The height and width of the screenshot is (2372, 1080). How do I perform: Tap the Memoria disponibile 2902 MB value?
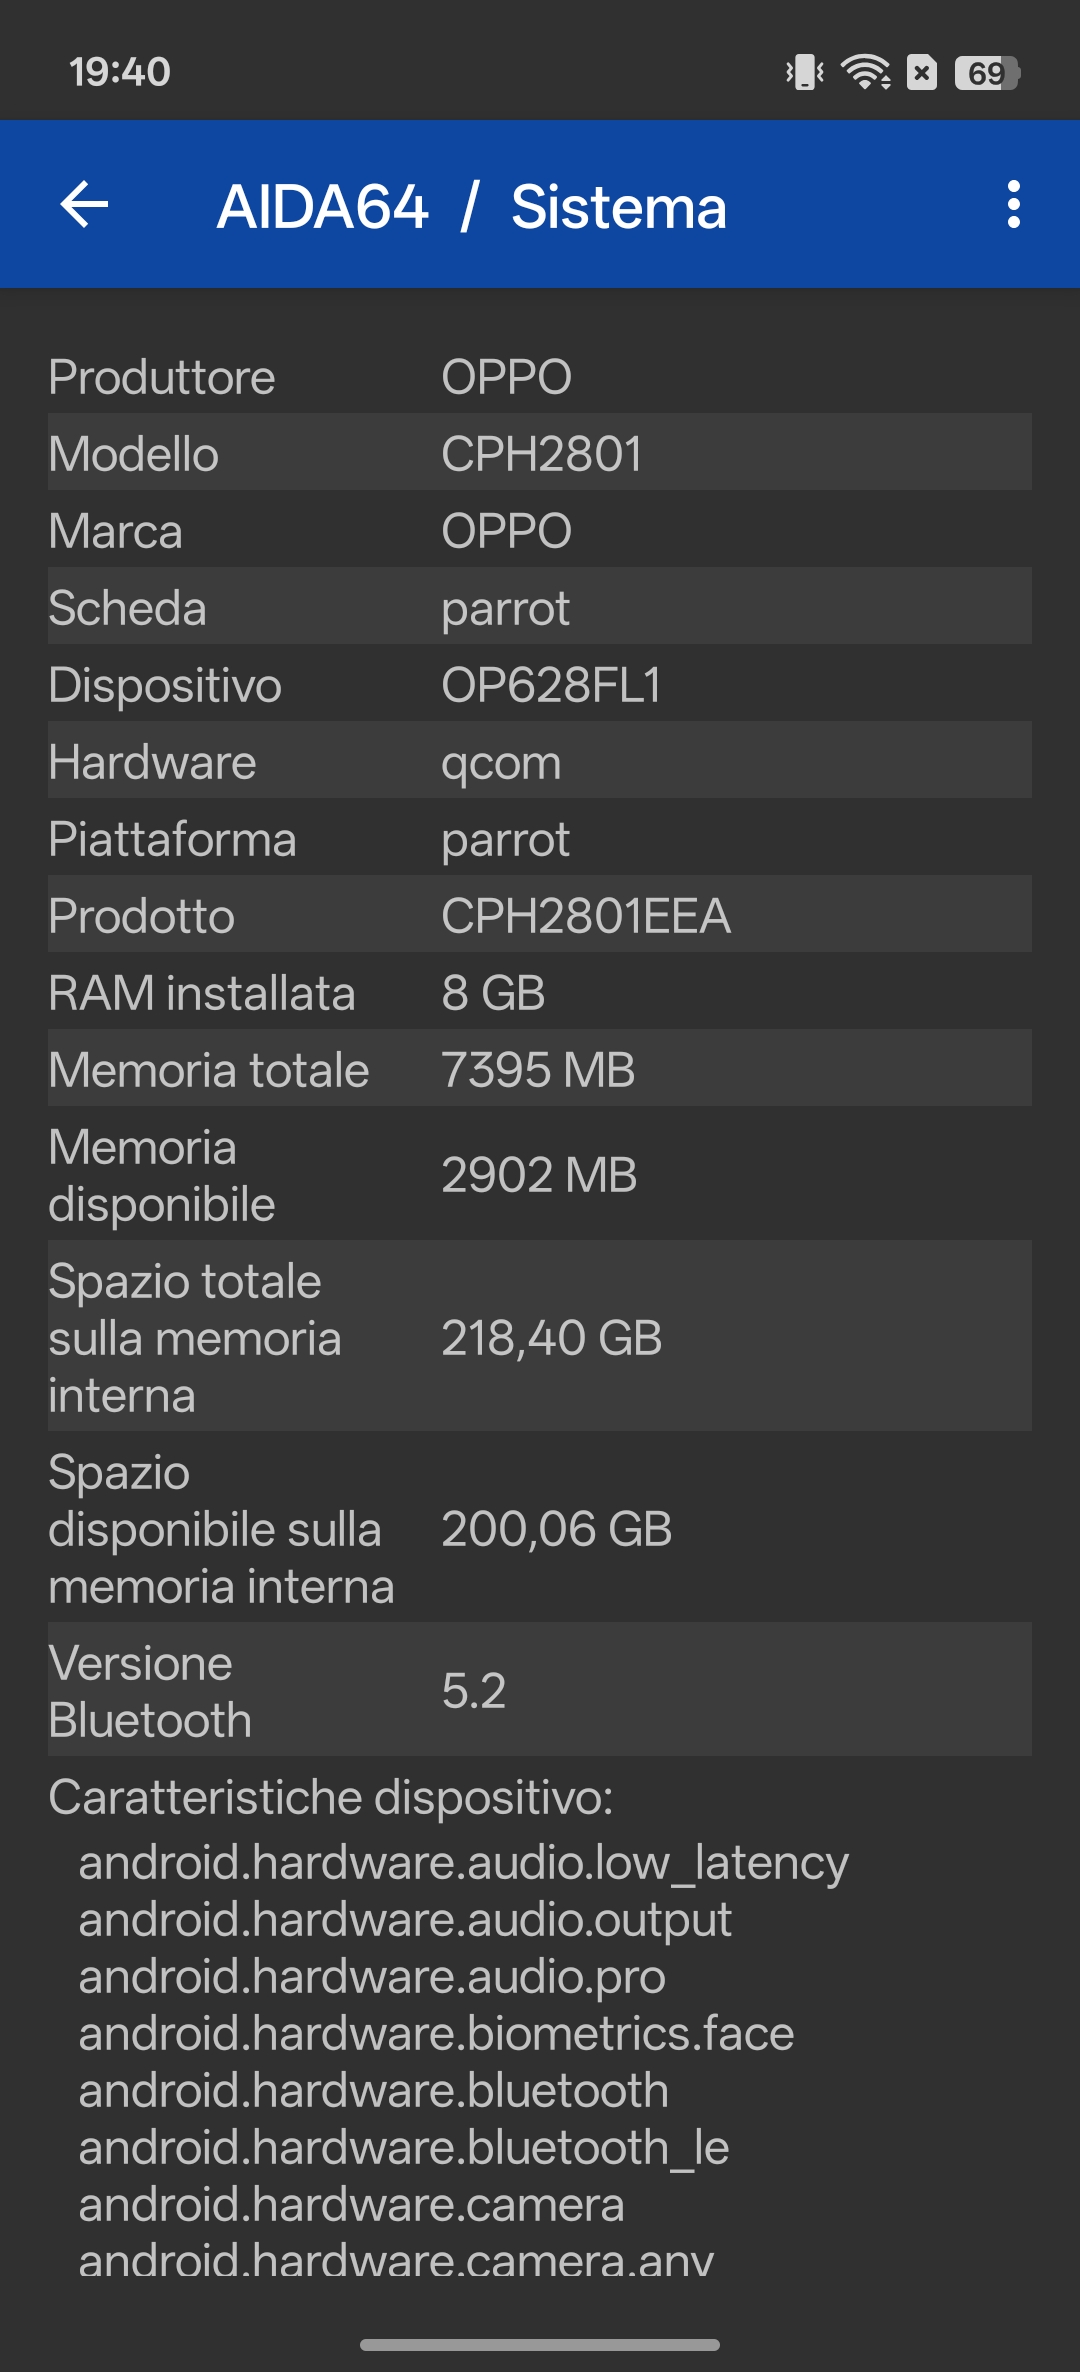pos(539,1175)
